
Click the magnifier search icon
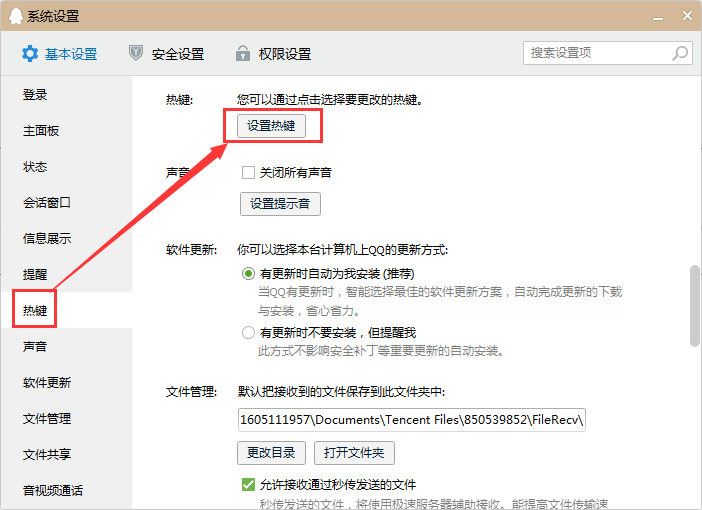point(680,53)
